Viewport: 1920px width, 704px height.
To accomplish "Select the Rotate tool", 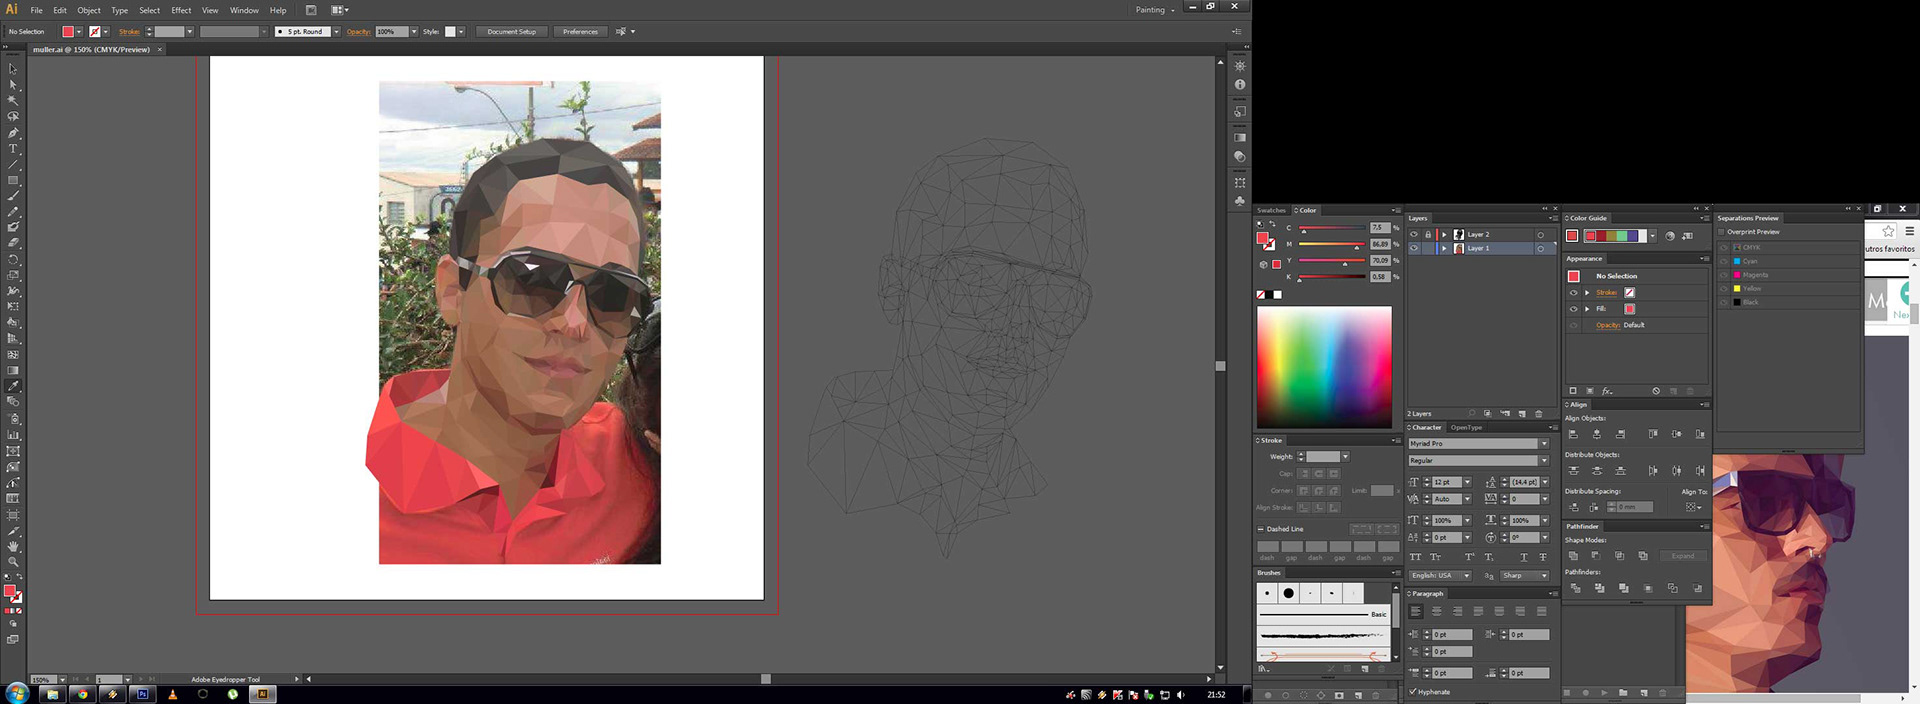I will click(x=13, y=259).
